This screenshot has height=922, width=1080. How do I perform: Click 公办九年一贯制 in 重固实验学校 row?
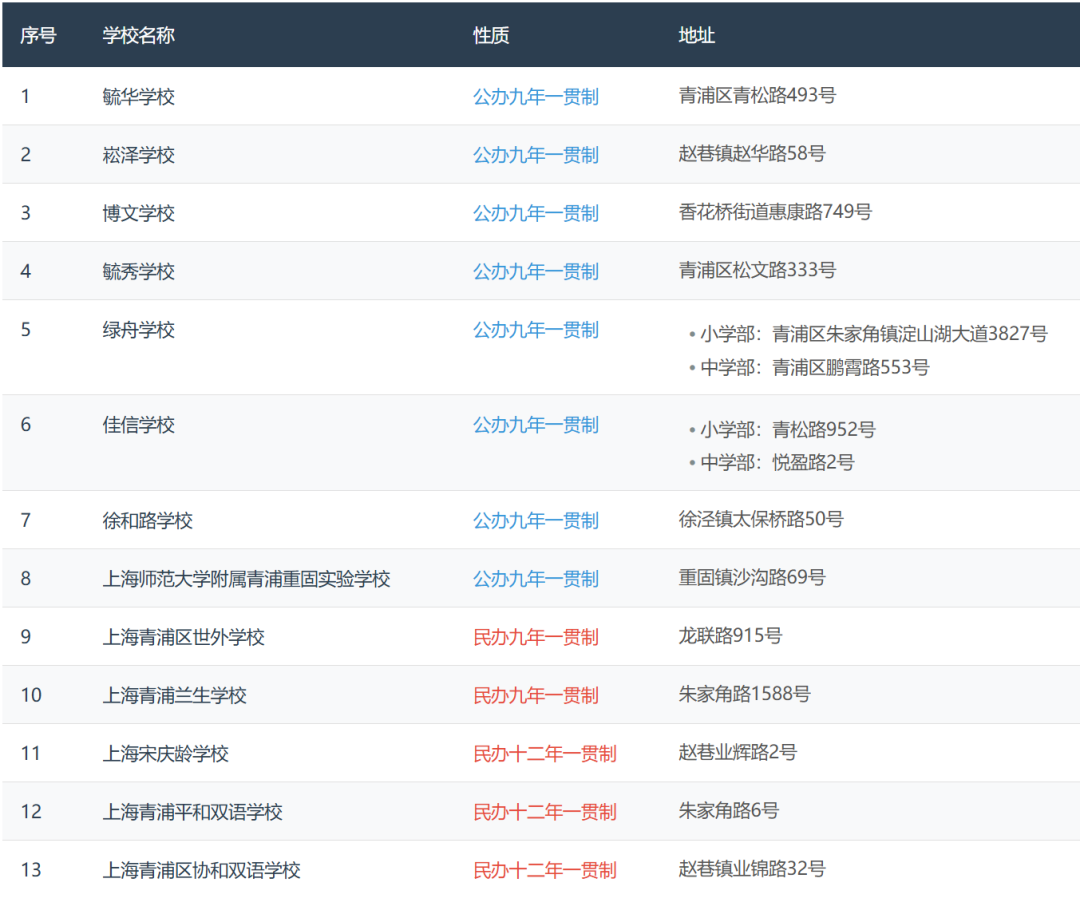pos(536,578)
